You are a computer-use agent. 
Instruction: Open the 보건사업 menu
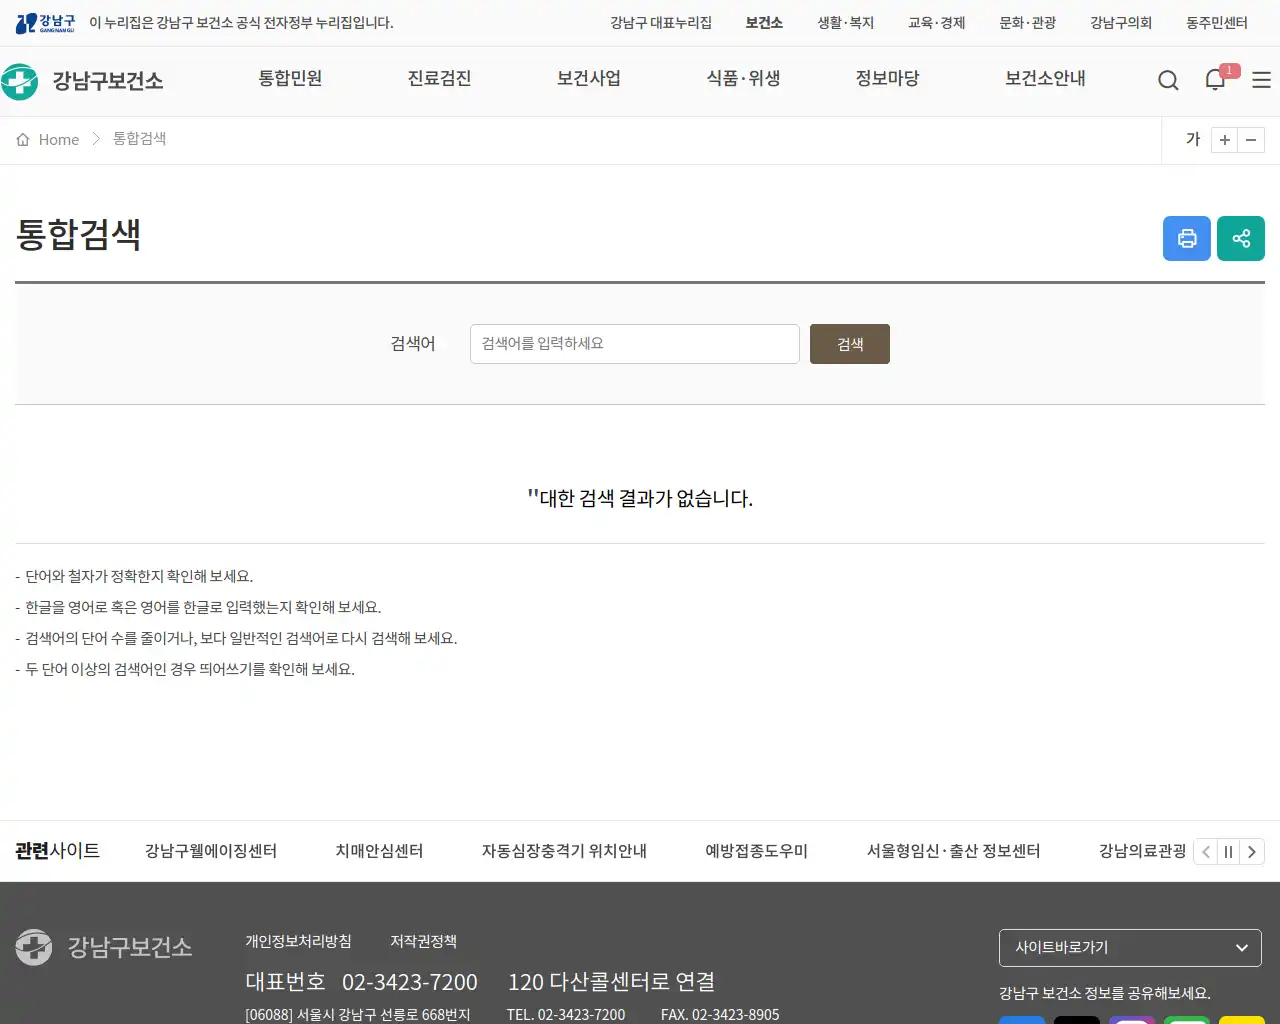588,79
